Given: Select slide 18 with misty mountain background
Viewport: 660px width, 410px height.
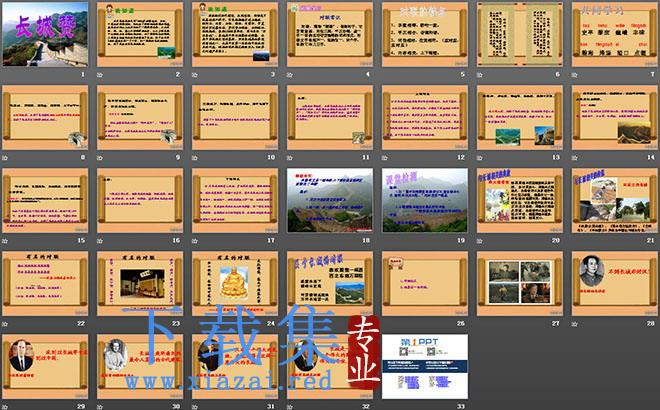Looking at the screenshot, I should tap(330, 200).
